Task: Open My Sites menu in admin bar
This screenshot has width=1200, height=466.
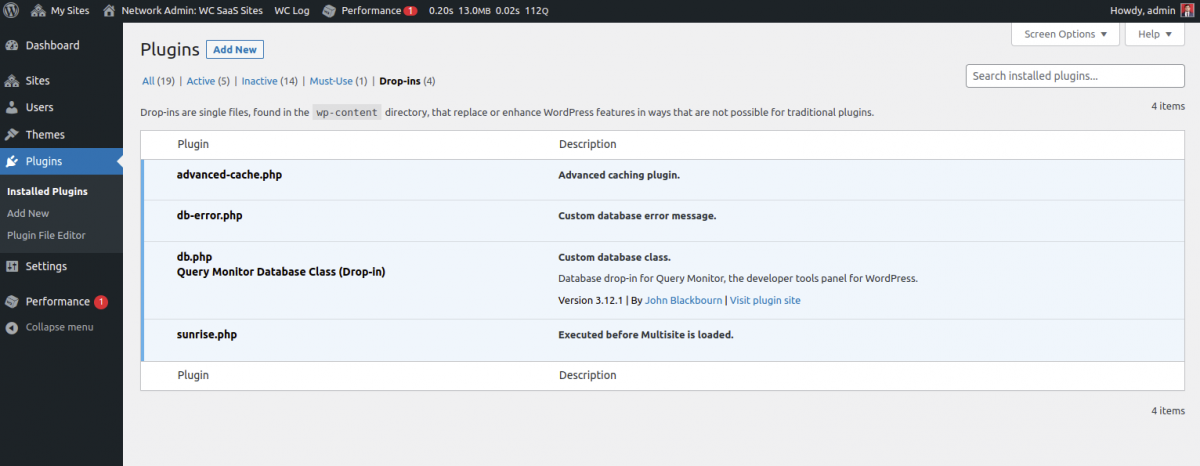Action: point(61,10)
